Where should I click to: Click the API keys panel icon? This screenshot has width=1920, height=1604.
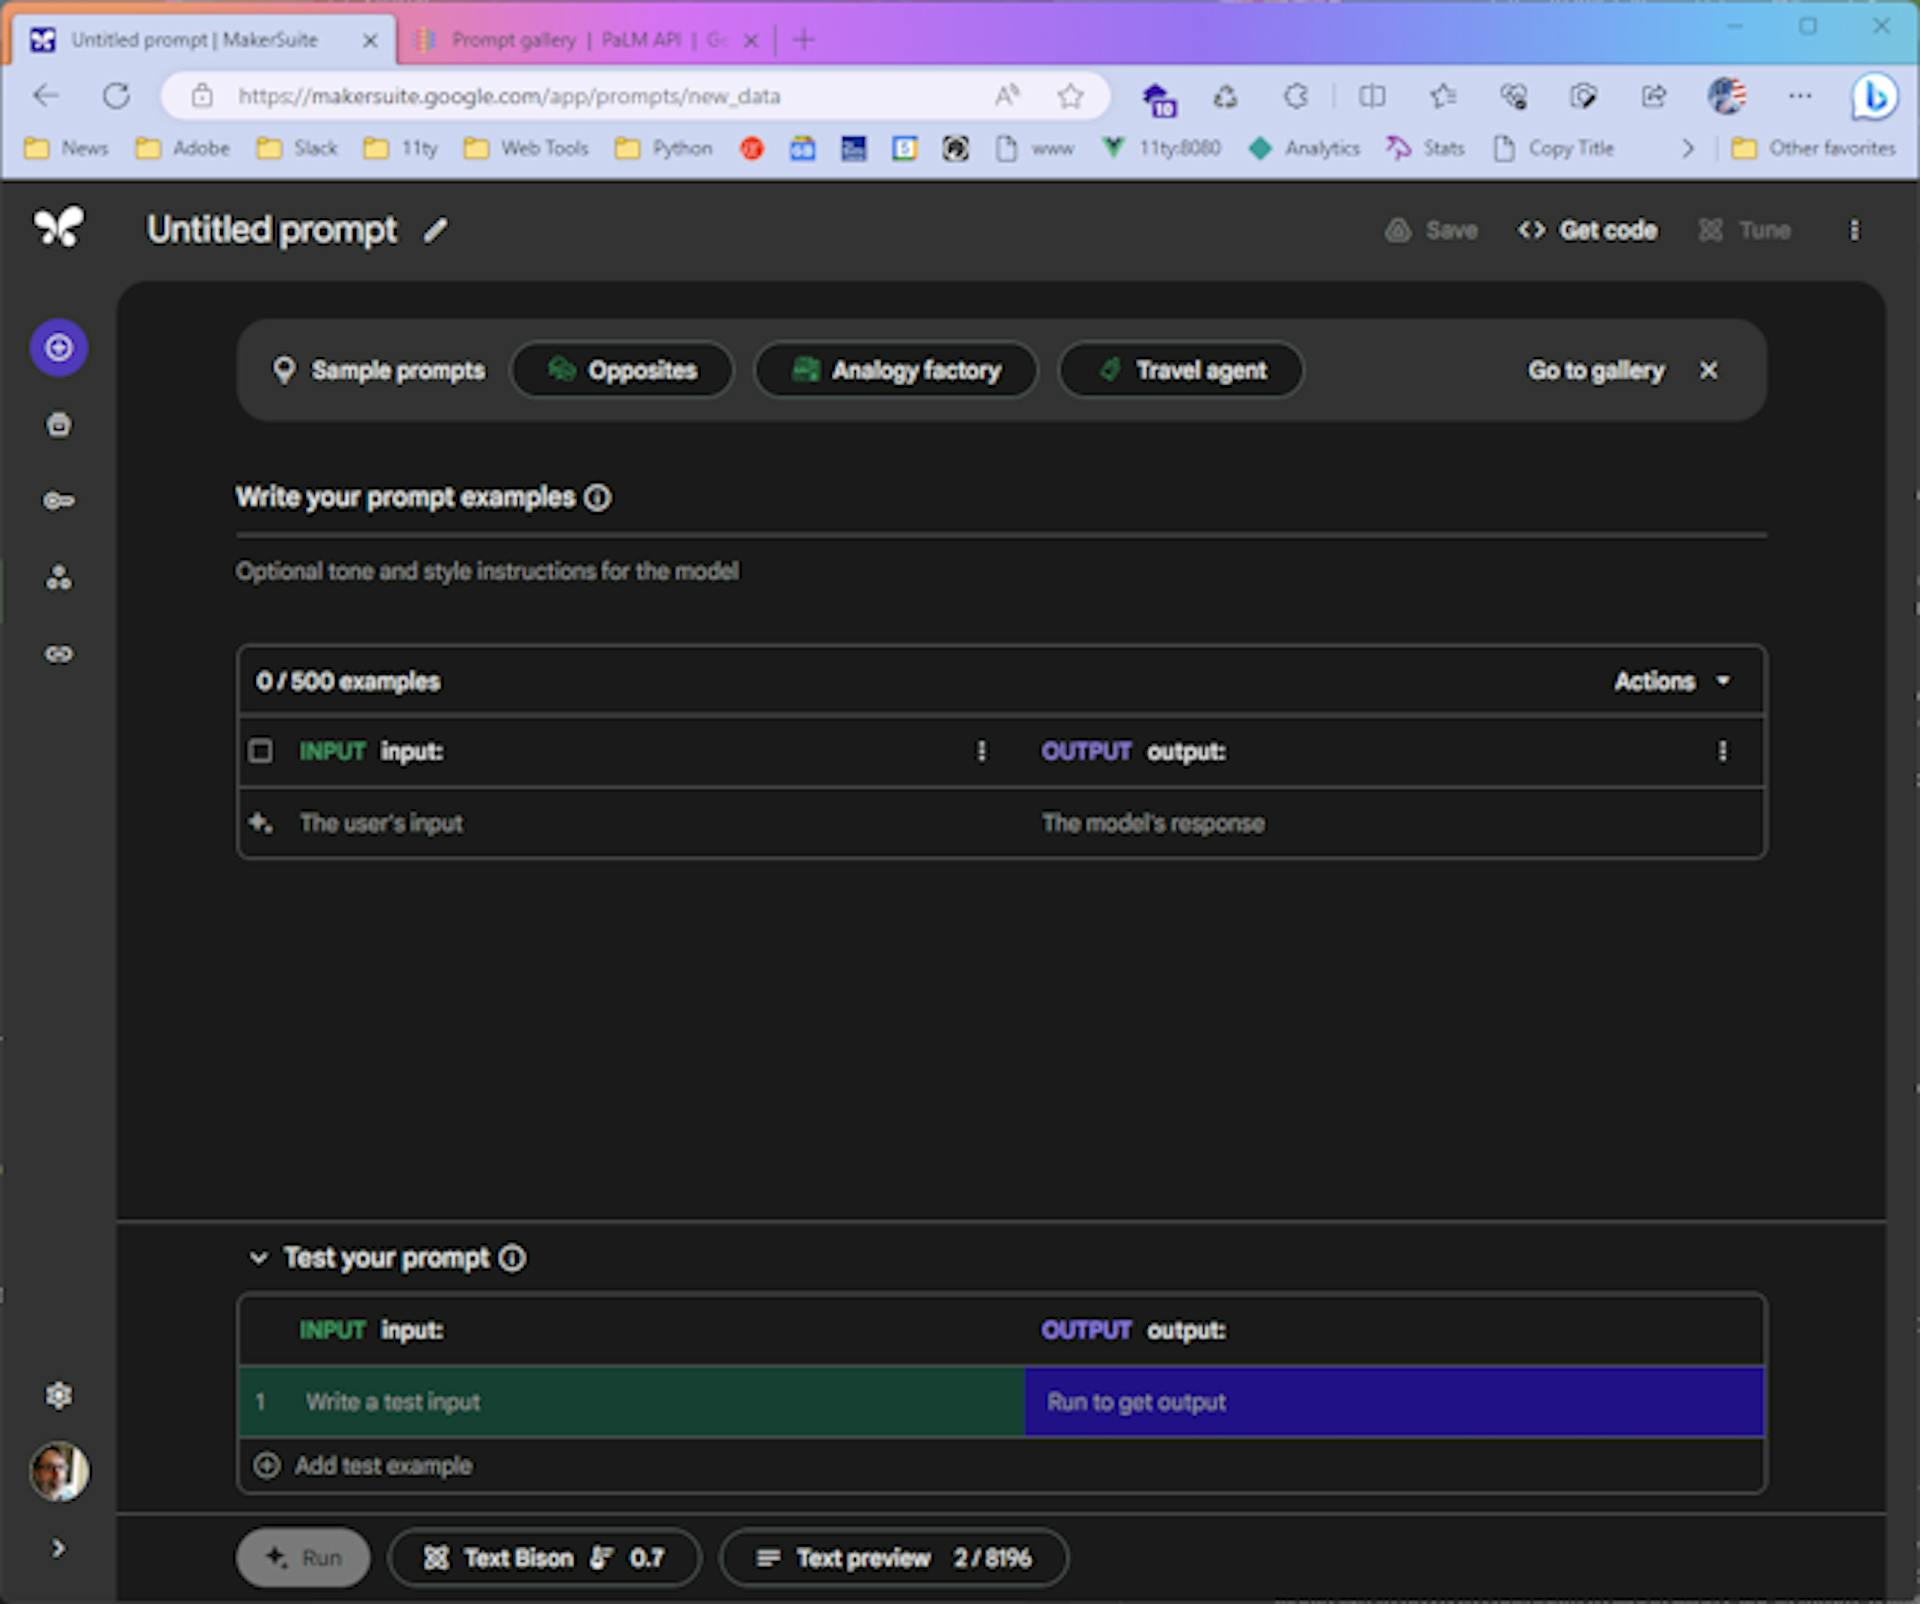(x=59, y=501)
